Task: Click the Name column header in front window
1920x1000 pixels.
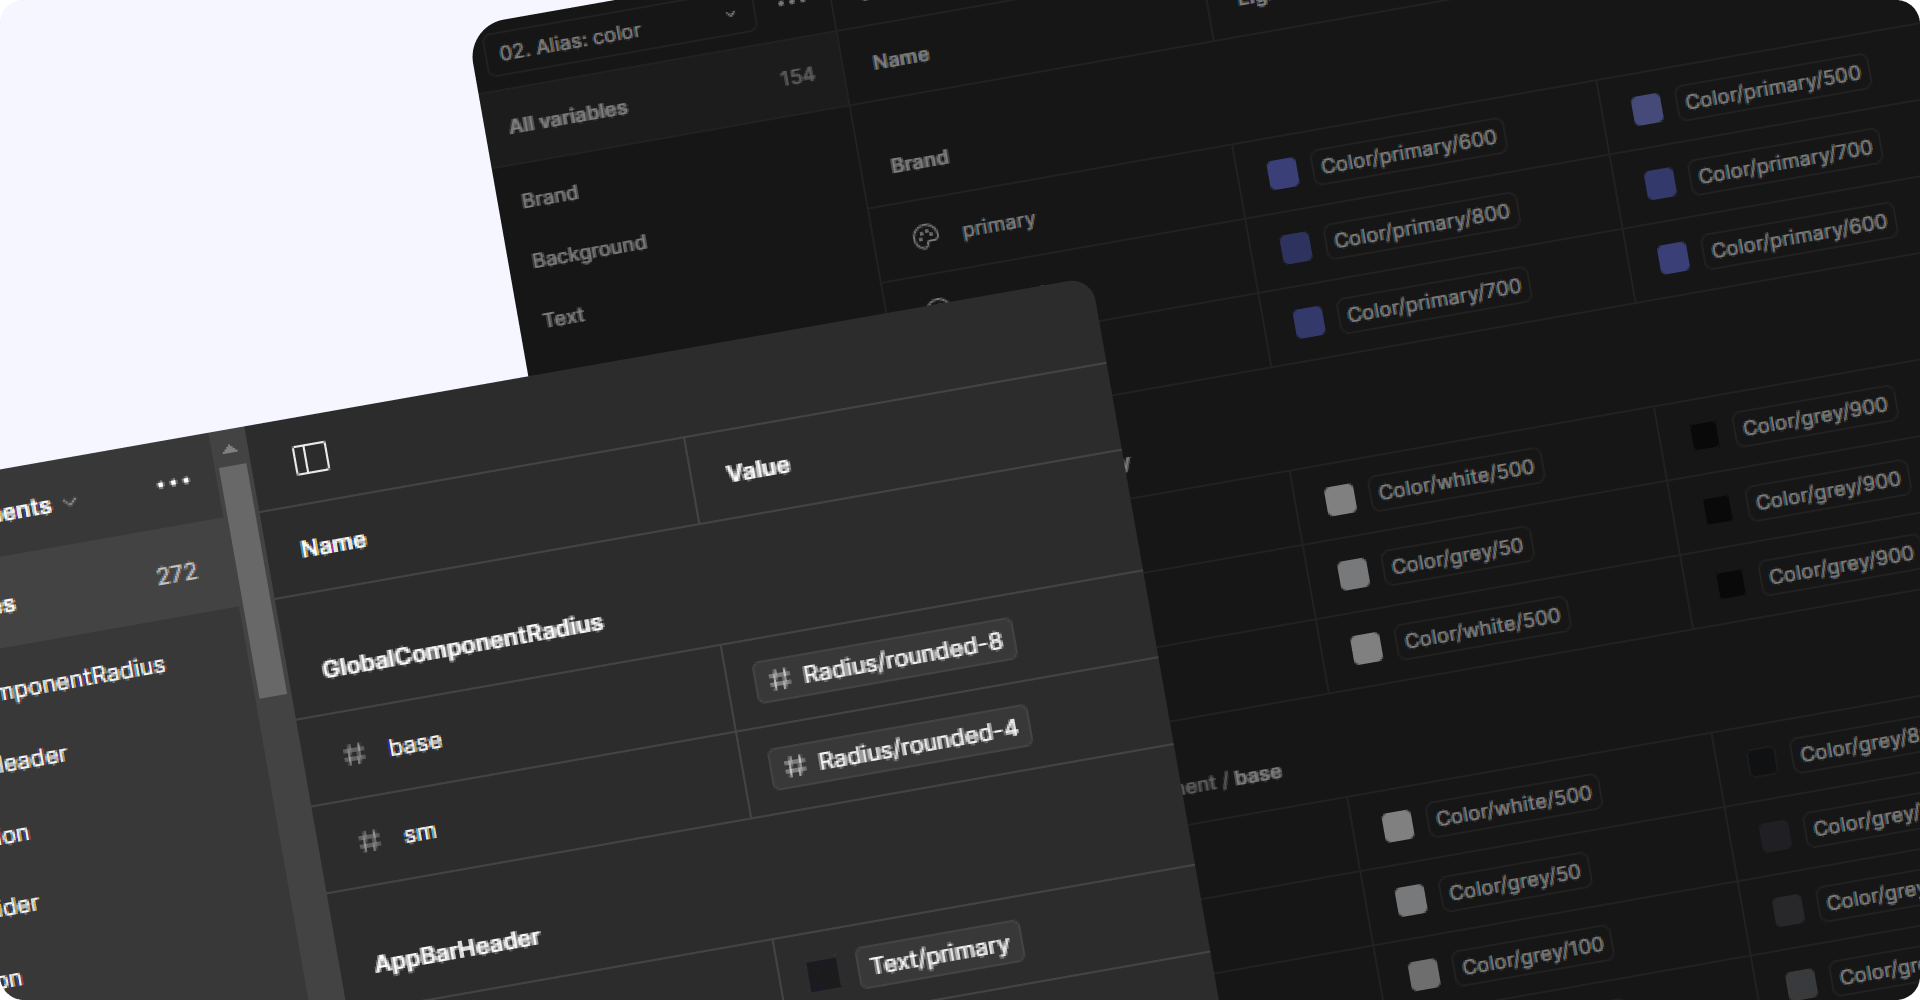Action: [333, 545]
